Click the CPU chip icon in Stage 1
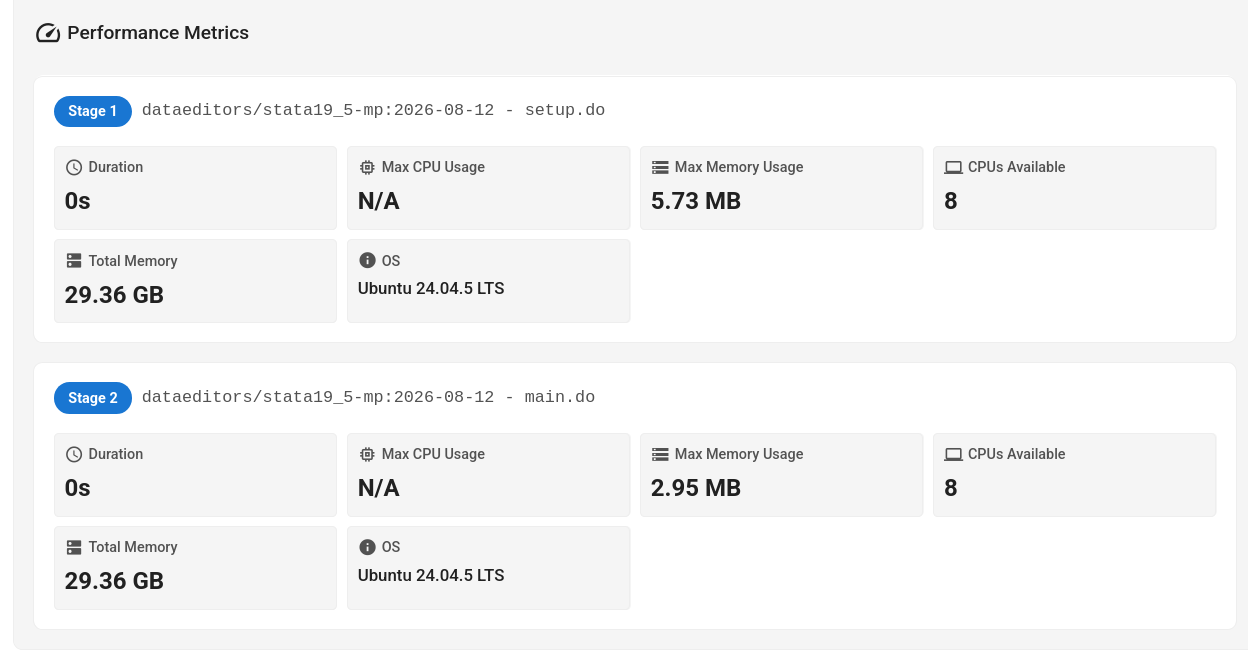 (367, 167)
